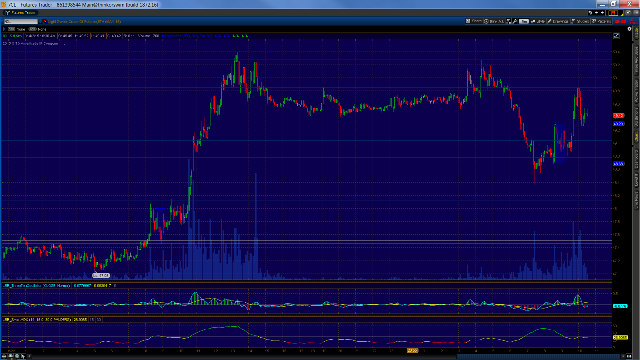Click the chart grid layout icon in top bar
This screenshot has width=640, height=360.
(x=614, y=13)
